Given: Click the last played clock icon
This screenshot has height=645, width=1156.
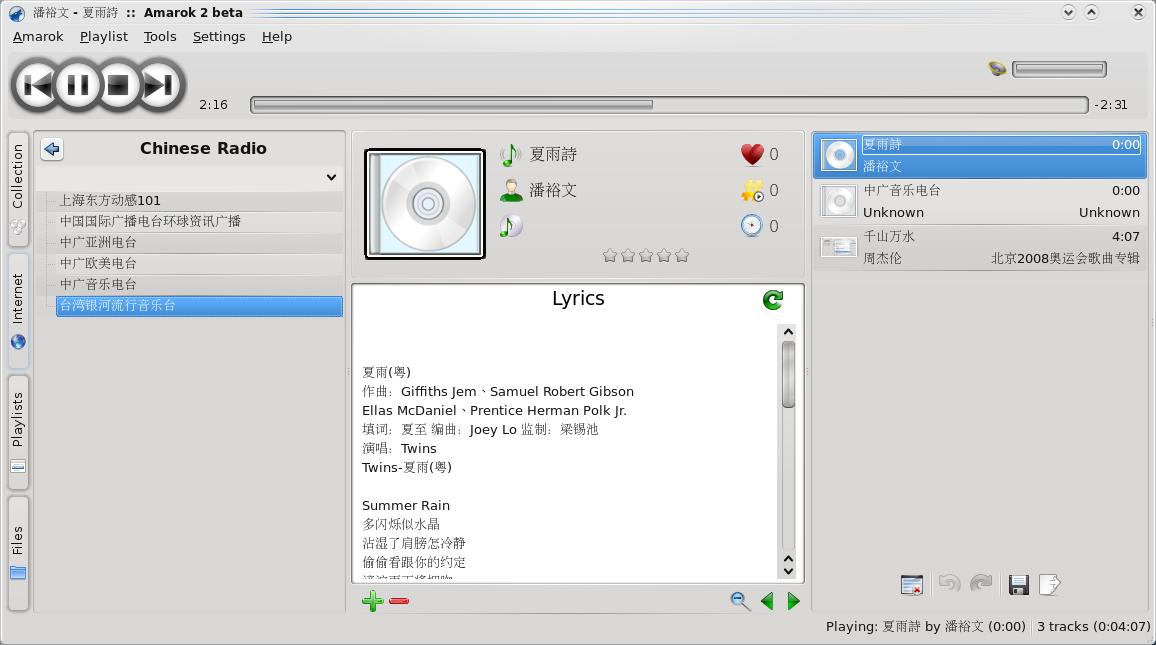Looking at the screenshot, I should [751, 226].
